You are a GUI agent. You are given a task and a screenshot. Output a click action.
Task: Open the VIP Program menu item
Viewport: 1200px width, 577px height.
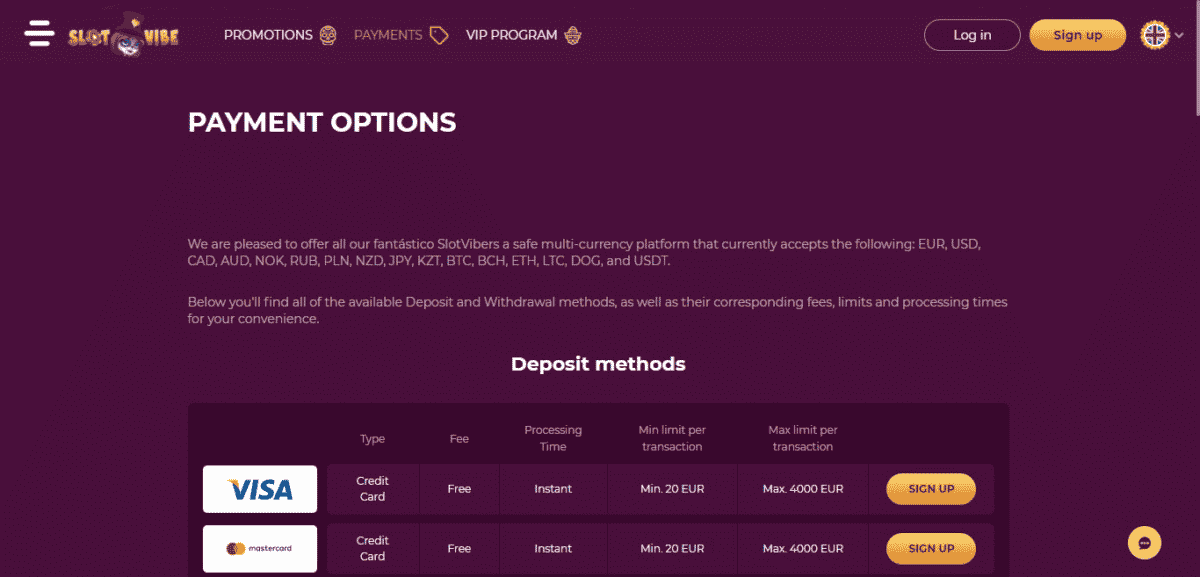pyautogui.click(x=511, y=35)
